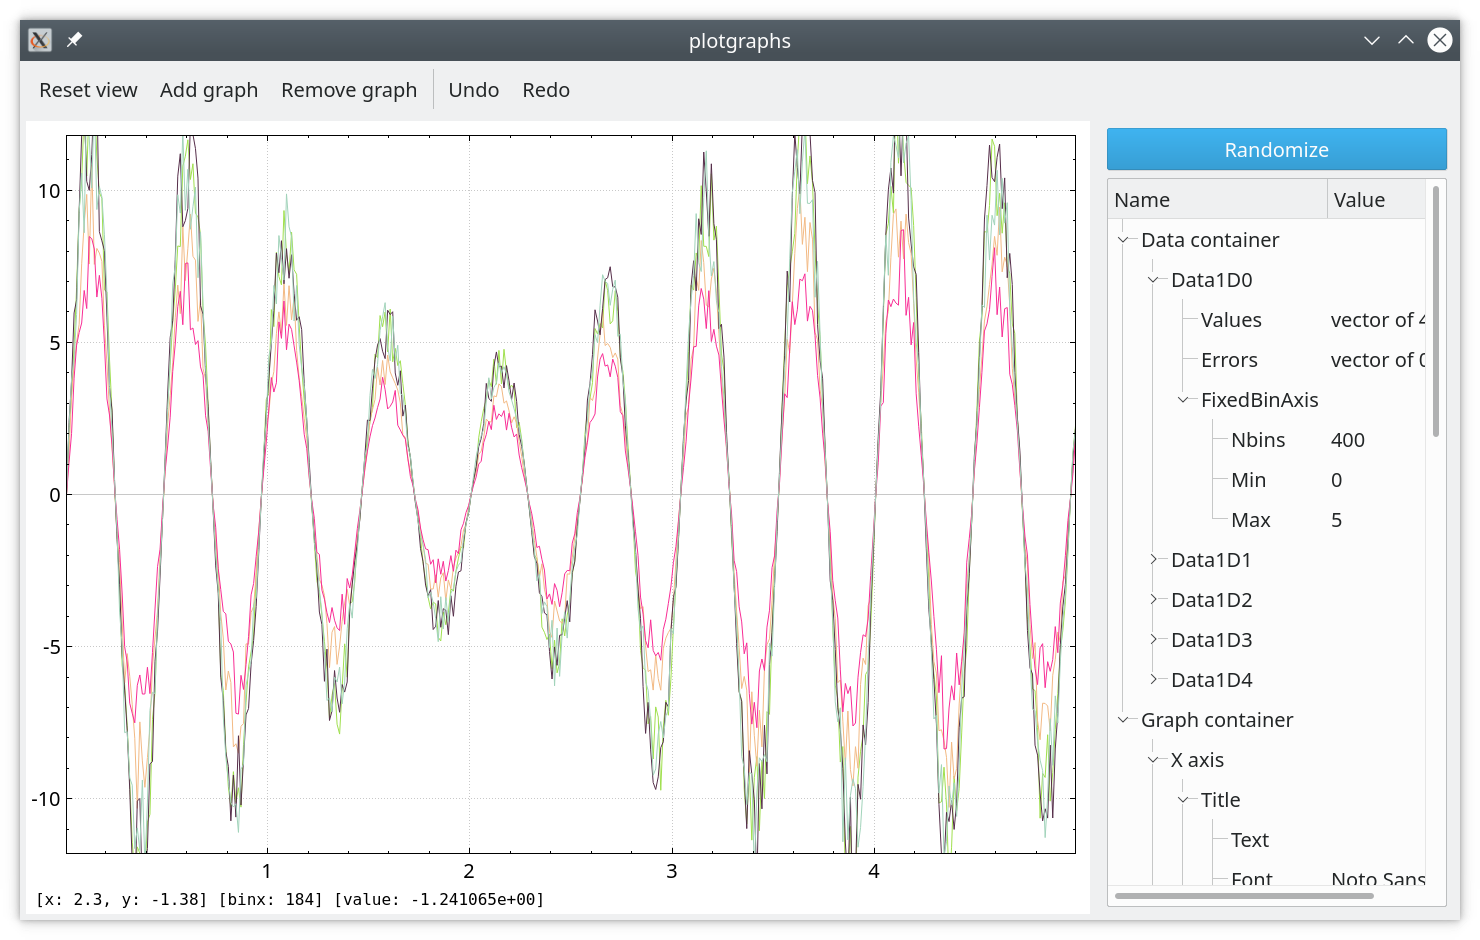The height and width of the screenshot is (940, 1480).
Task: Close the plotgraphs window
Action: click(1440, 40)
